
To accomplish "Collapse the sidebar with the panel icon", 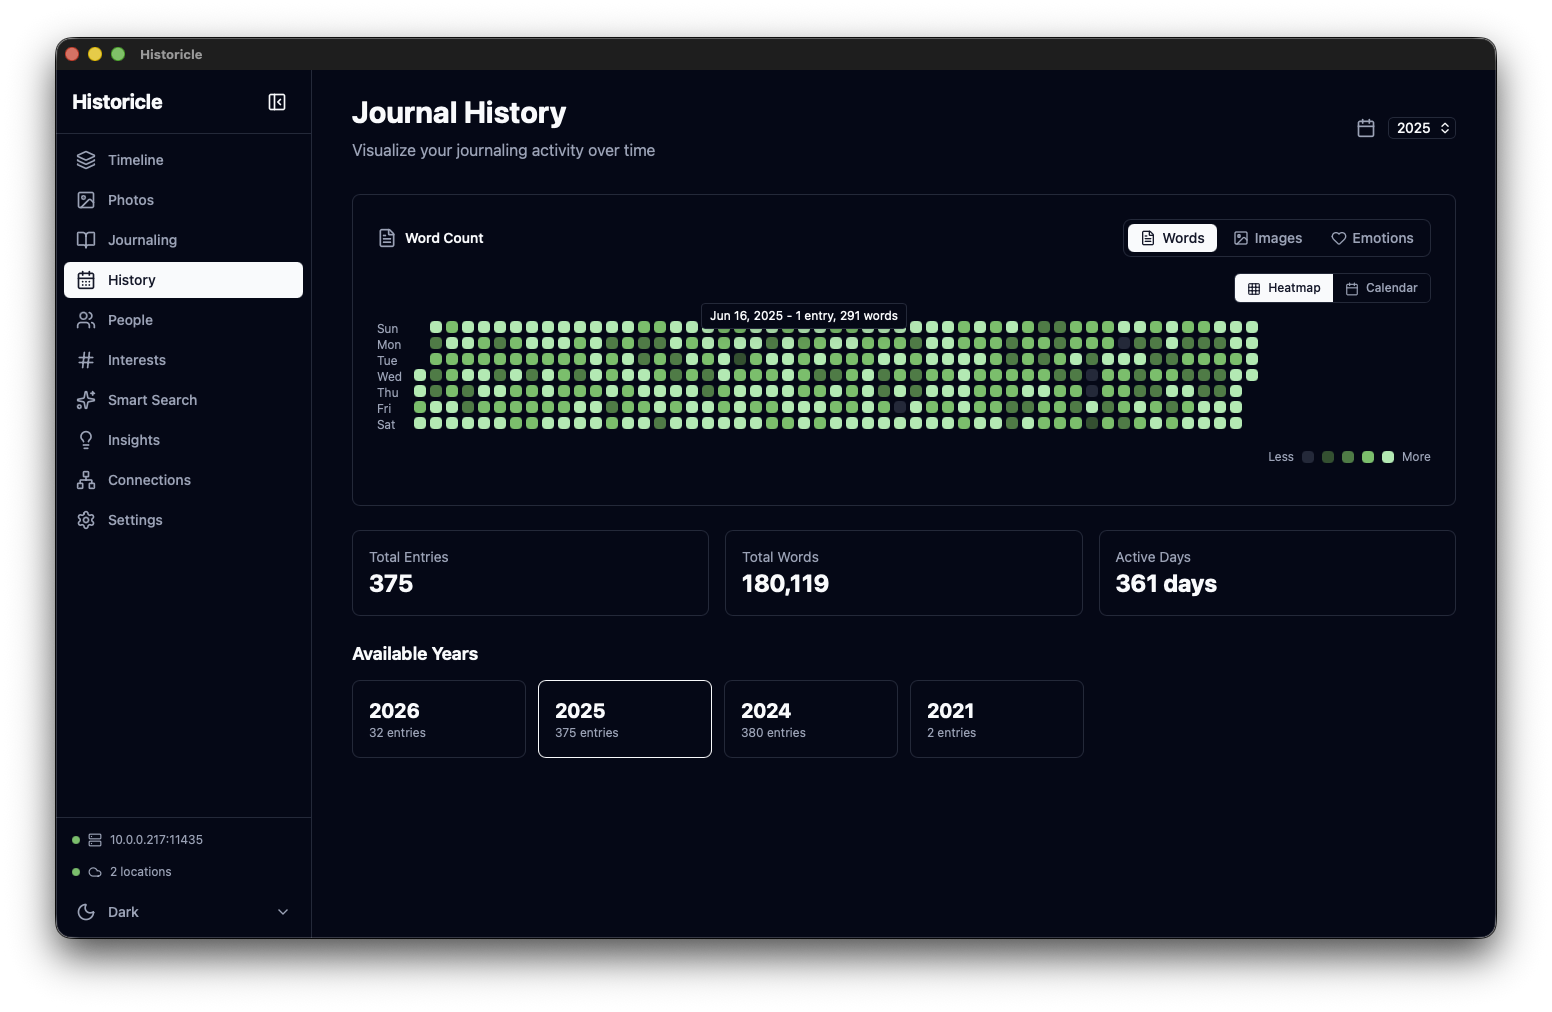I will click(277, 102).
